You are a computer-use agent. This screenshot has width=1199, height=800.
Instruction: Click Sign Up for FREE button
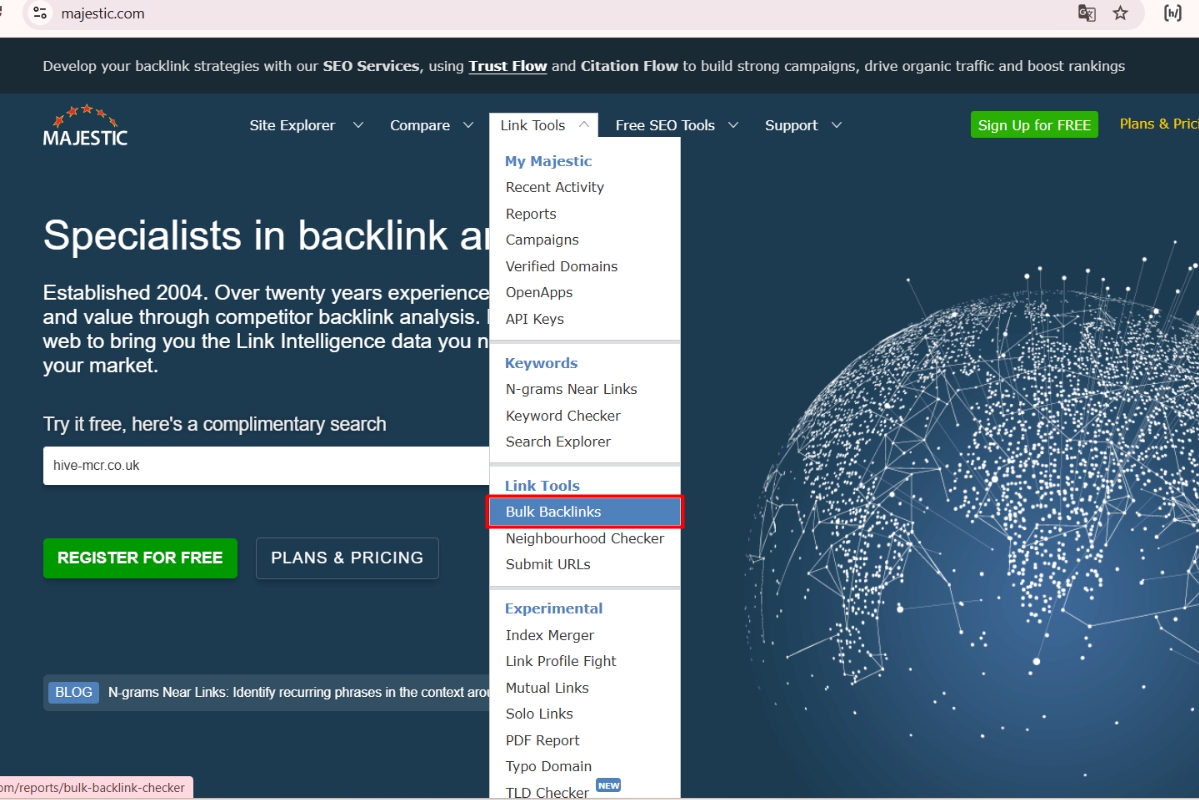point(1034,125)
